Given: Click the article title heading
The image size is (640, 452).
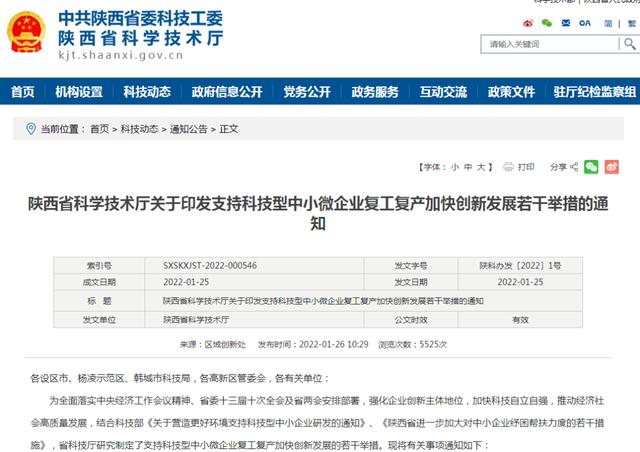Looking at the screenshot, I should click(318, 214).
